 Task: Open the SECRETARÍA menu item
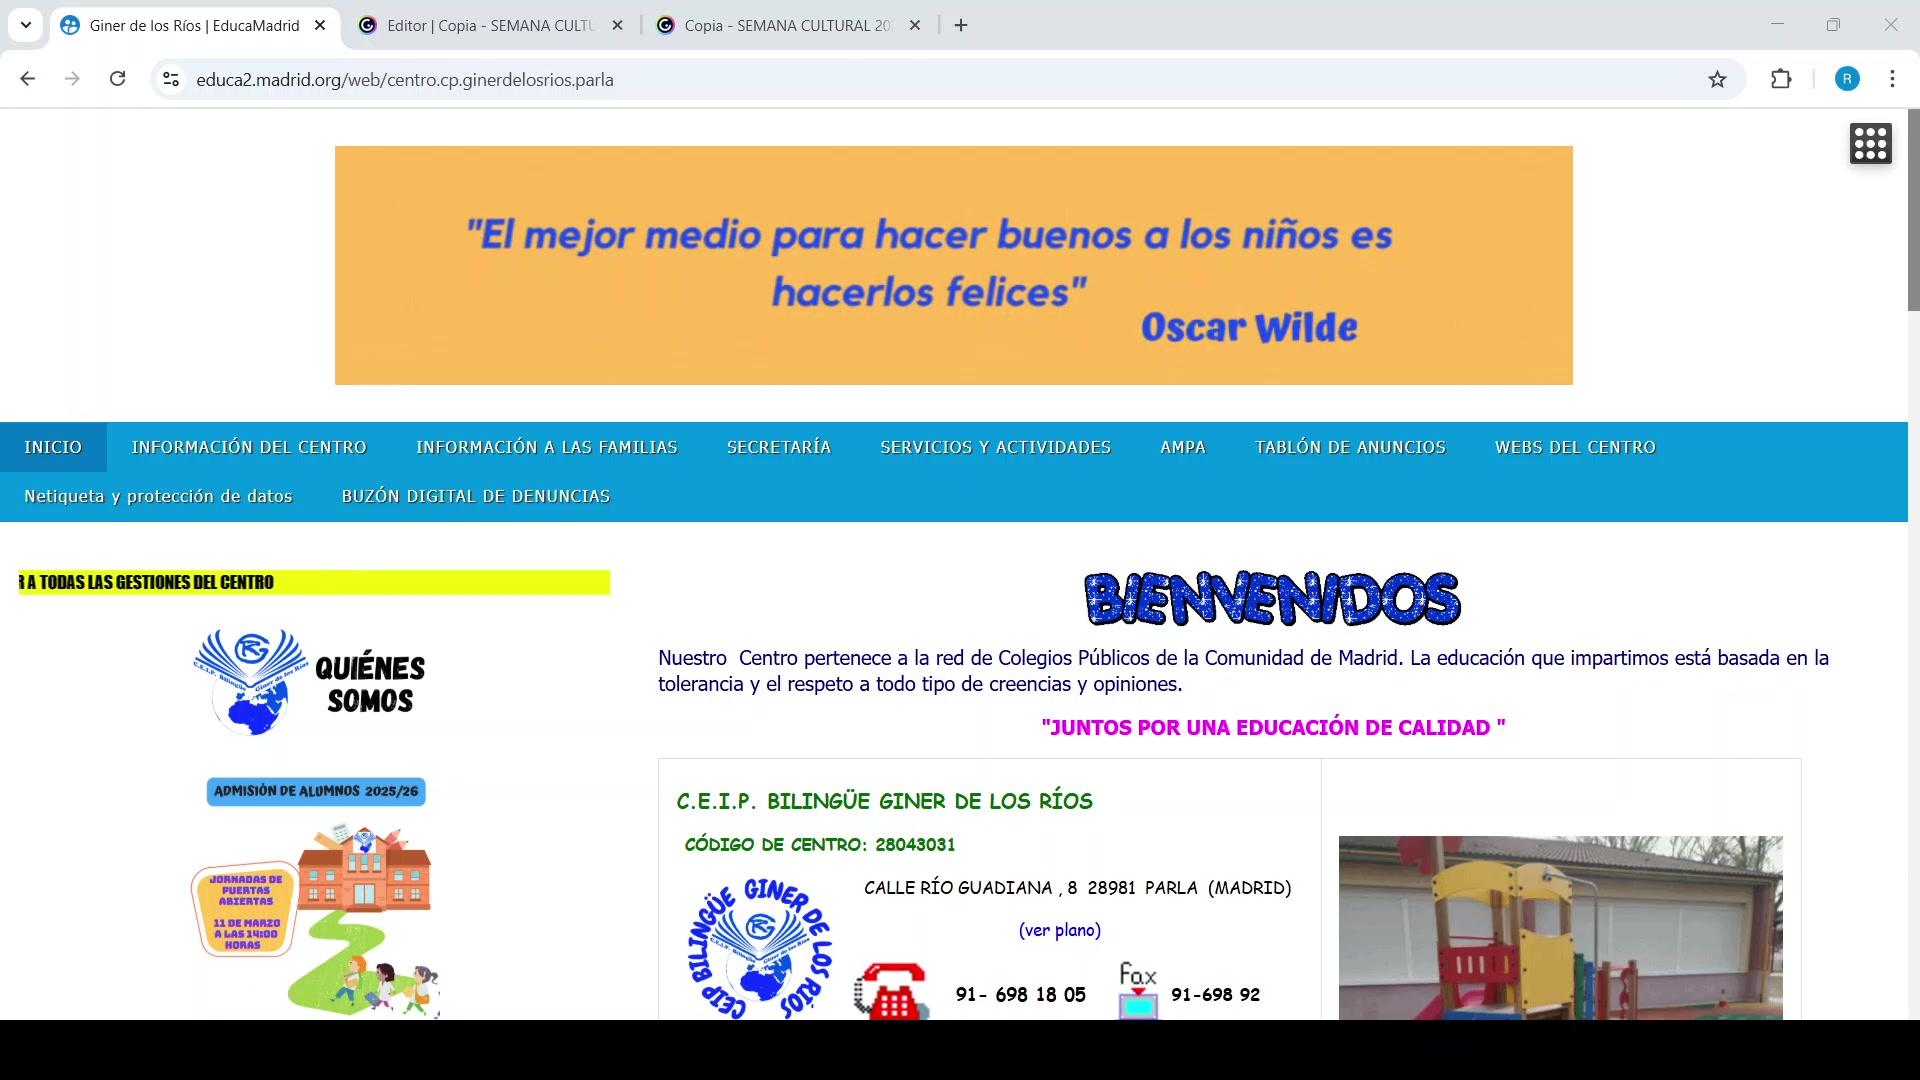(779, 447)
